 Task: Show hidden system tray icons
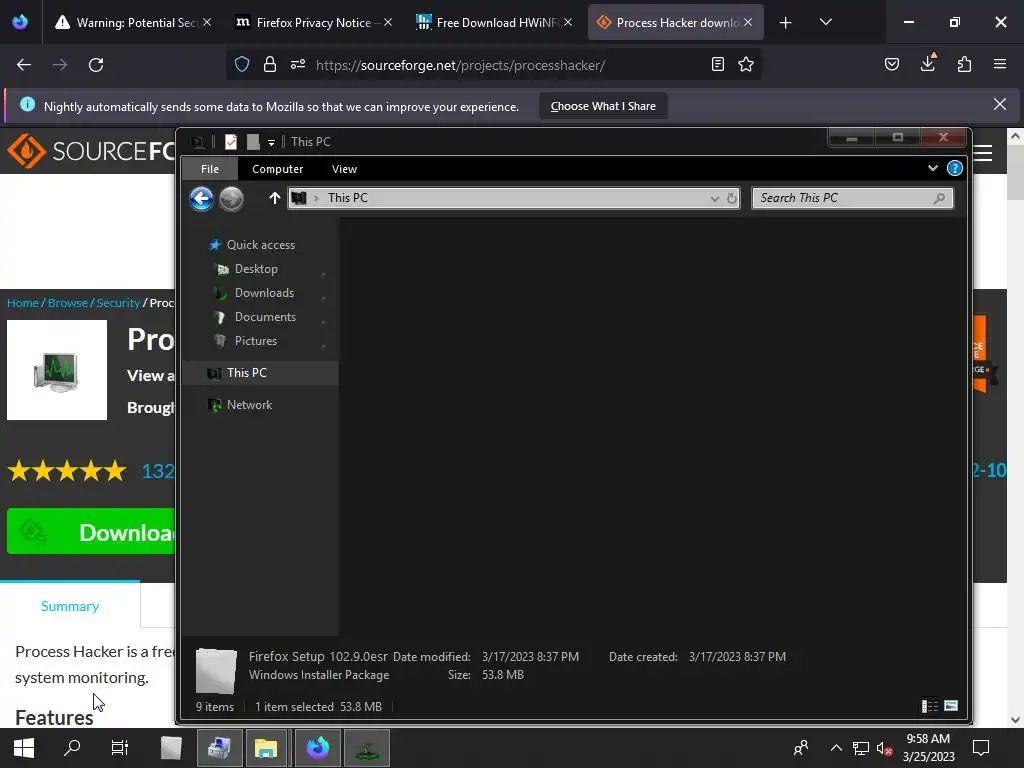click(x=836, y=748)
